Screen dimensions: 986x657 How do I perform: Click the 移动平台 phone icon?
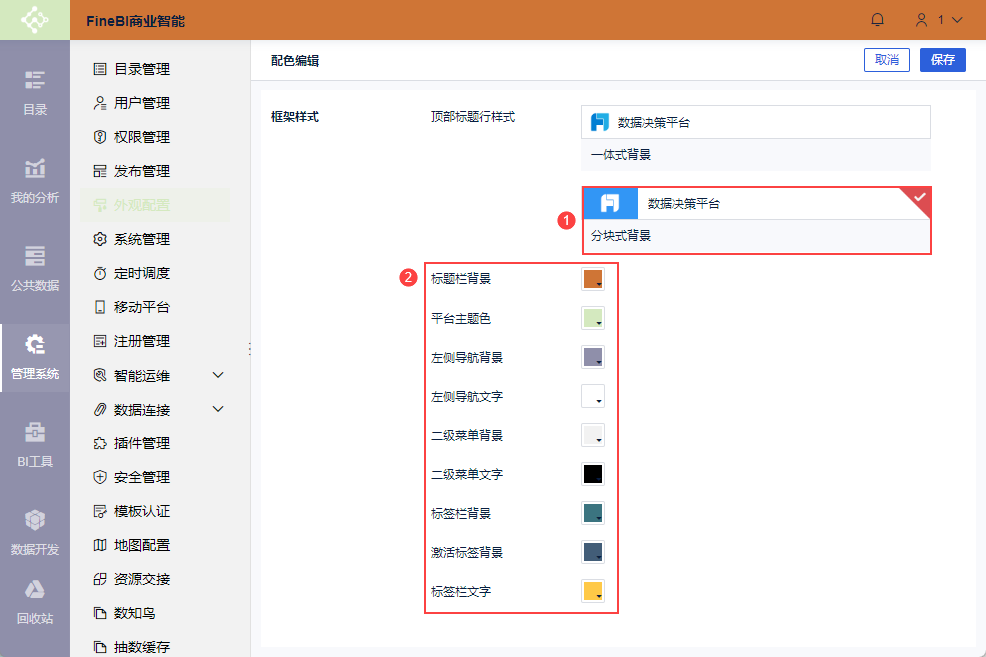point(100,307)
